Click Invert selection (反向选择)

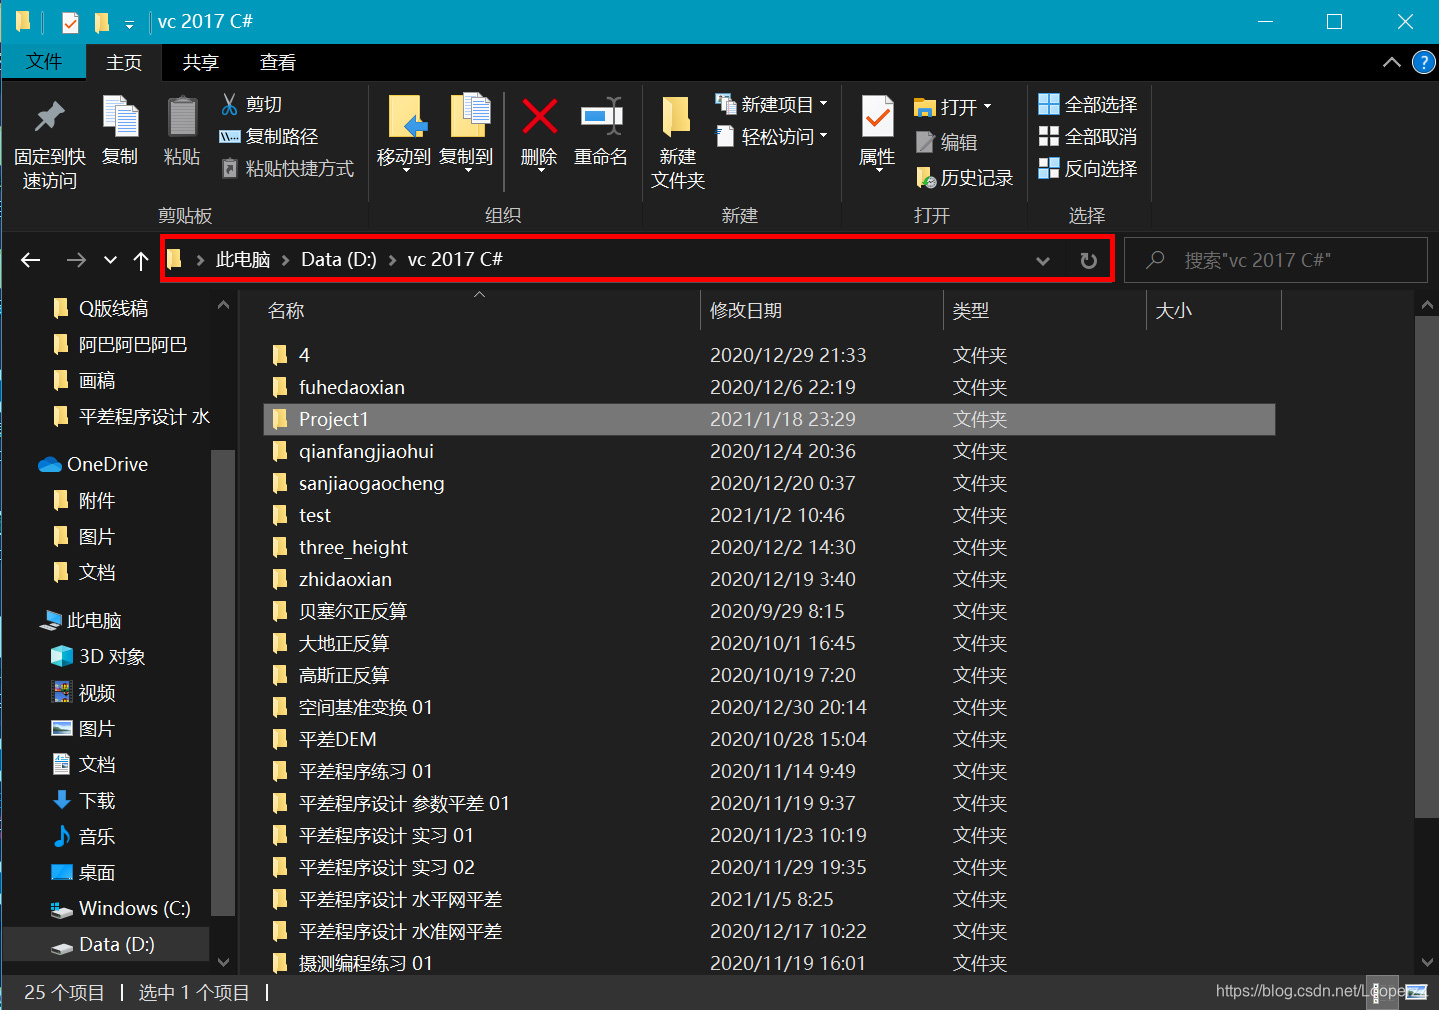point(1088,168)
